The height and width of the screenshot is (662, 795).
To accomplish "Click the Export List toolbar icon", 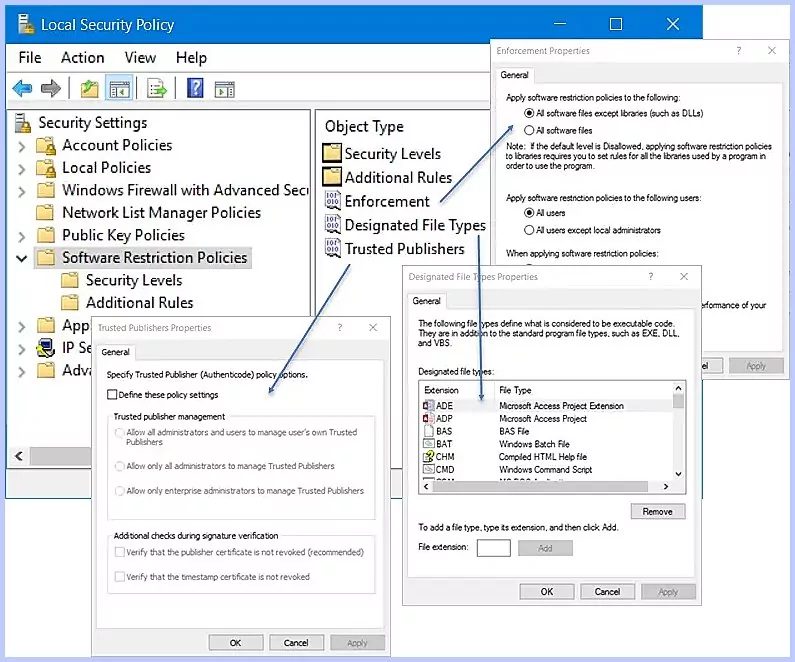I will point(157,89).
